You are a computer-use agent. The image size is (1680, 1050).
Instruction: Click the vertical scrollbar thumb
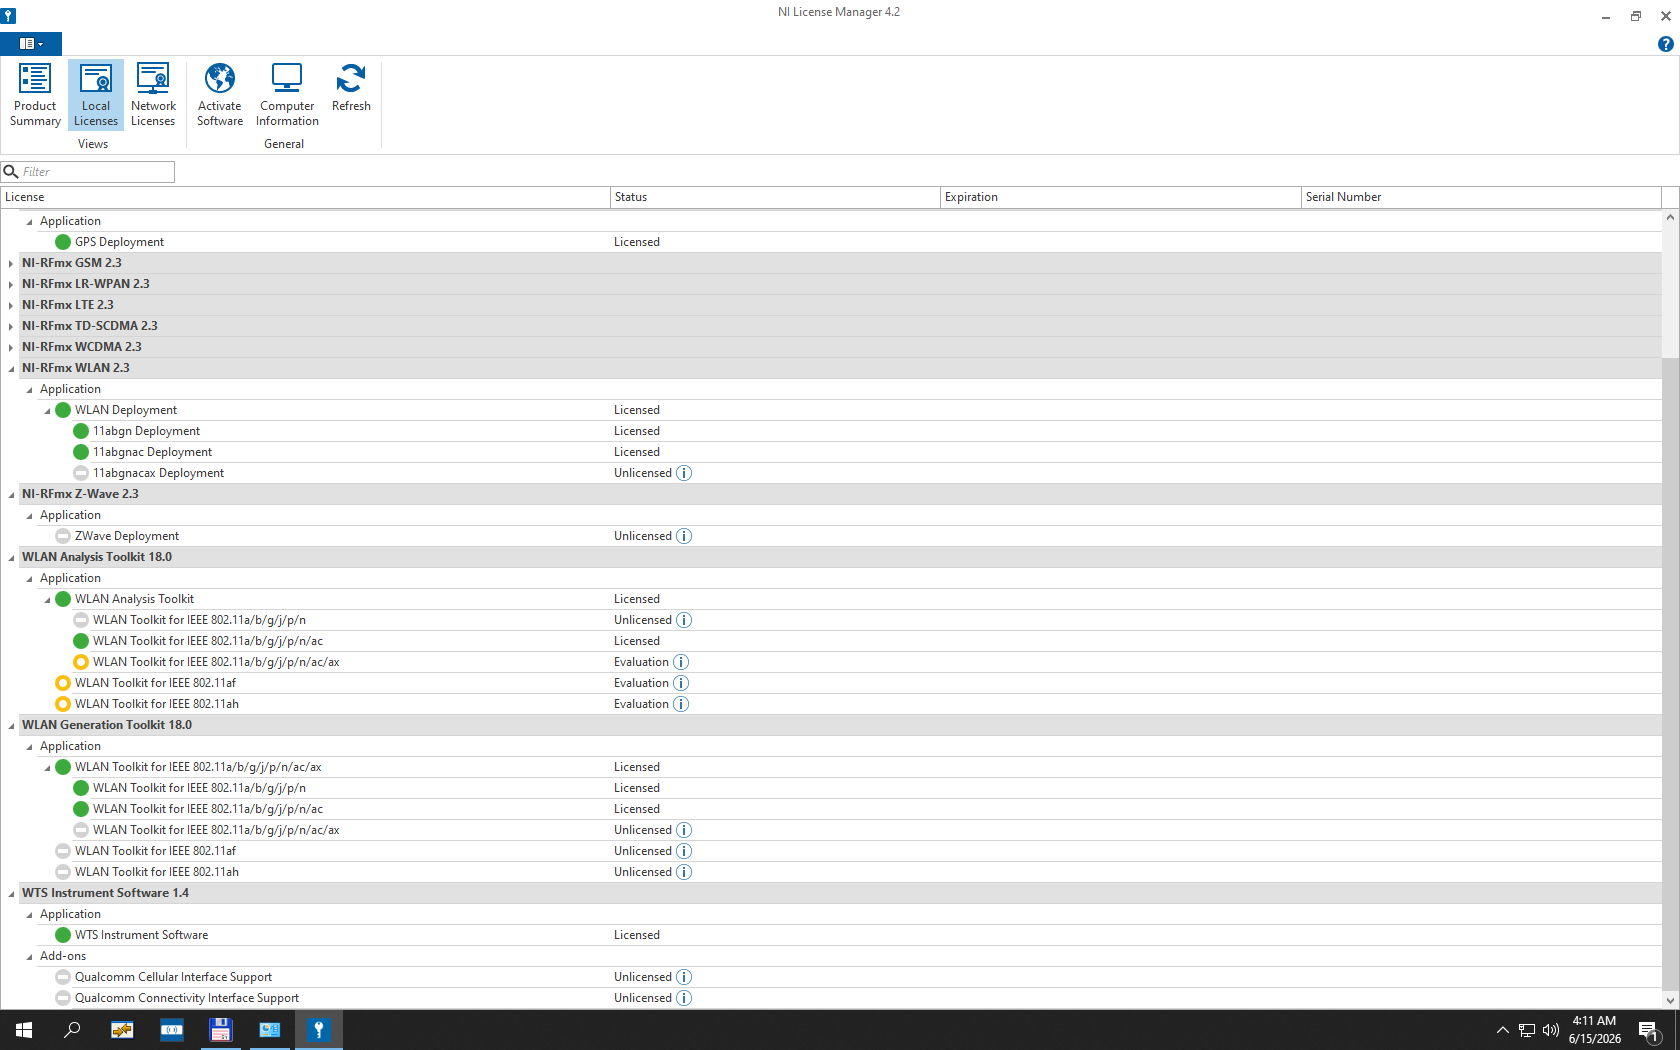[1670, 673]
